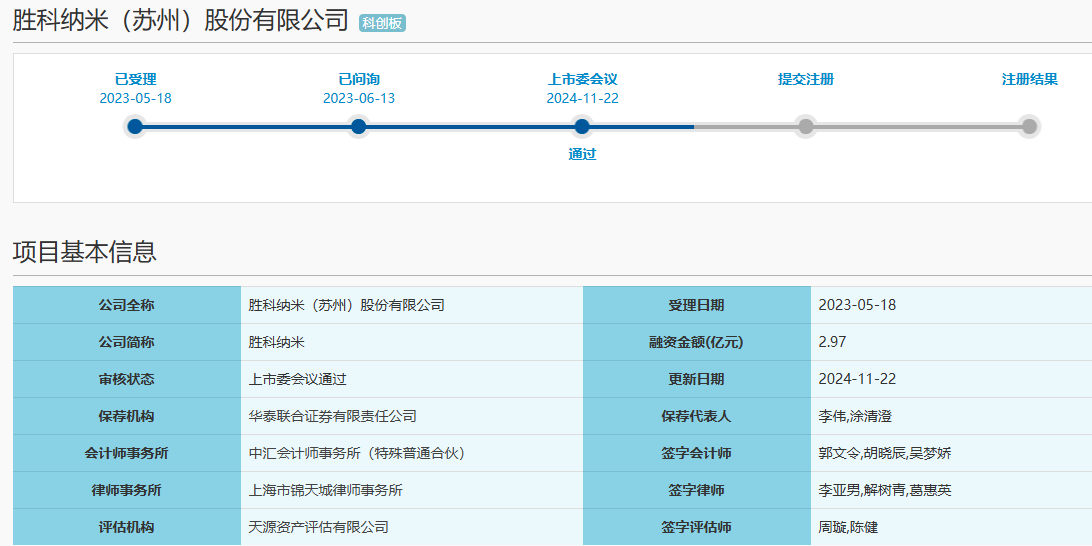Click the 提交注册 label above the timeline

tap(805, 79)
